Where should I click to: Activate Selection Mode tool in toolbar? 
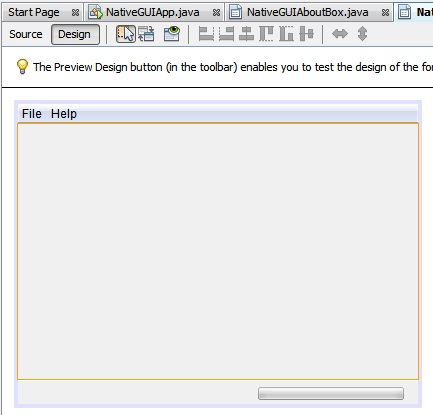[x=126, y=34]
